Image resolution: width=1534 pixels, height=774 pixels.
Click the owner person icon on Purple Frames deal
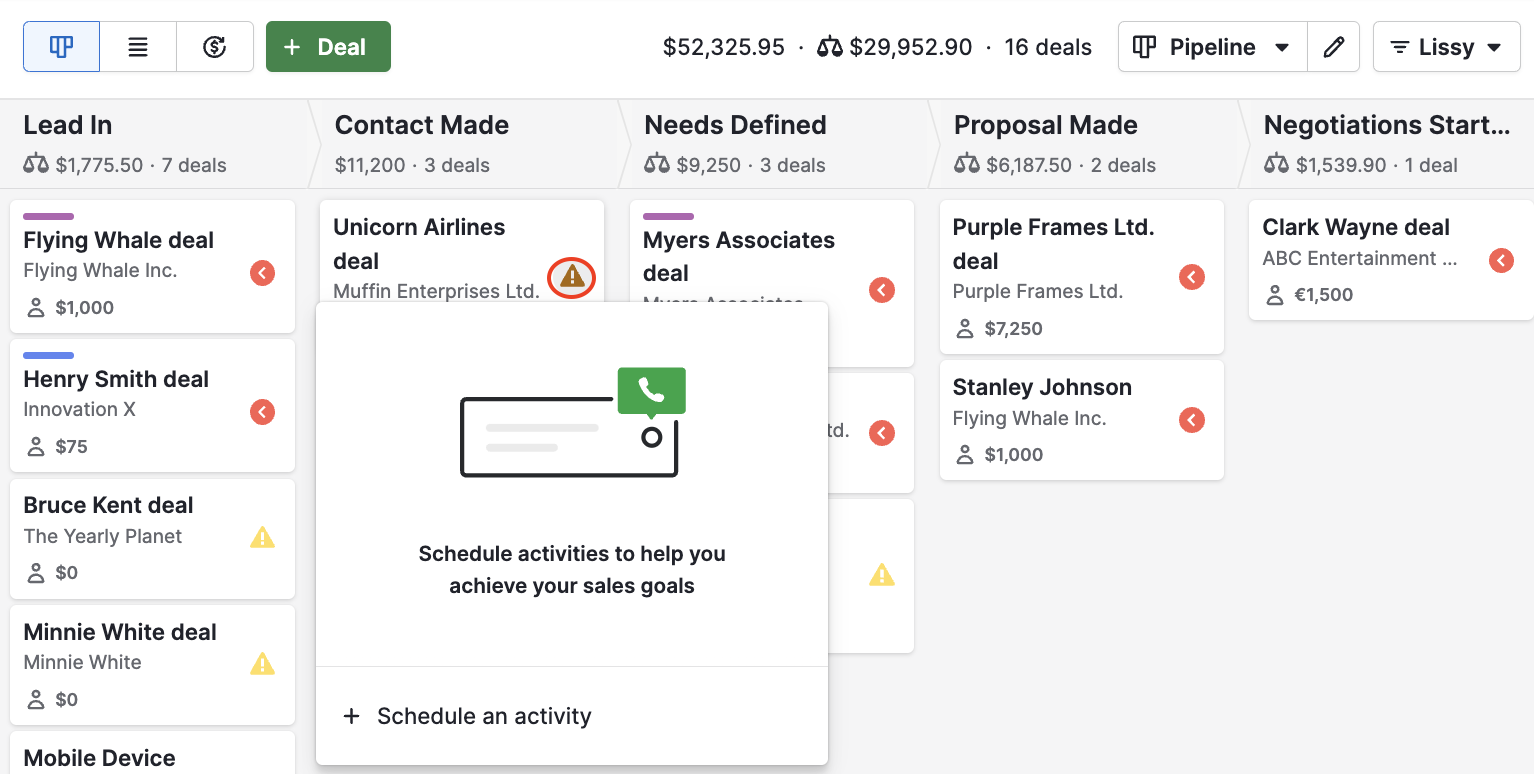click(964, 328)
